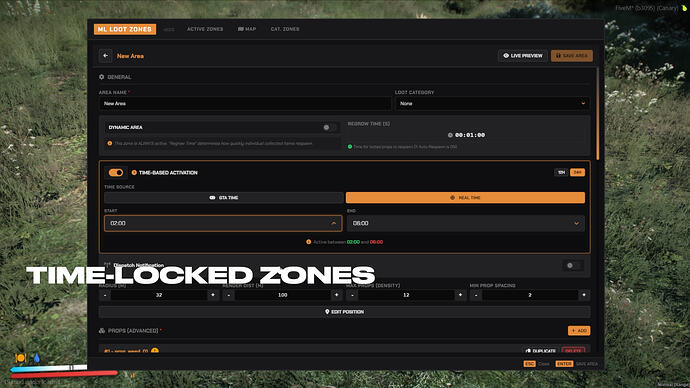Image resolution: width=690 pixels, height=388 pixels.
Task: Select 12H time format
Action: click(x=562, y=172)
